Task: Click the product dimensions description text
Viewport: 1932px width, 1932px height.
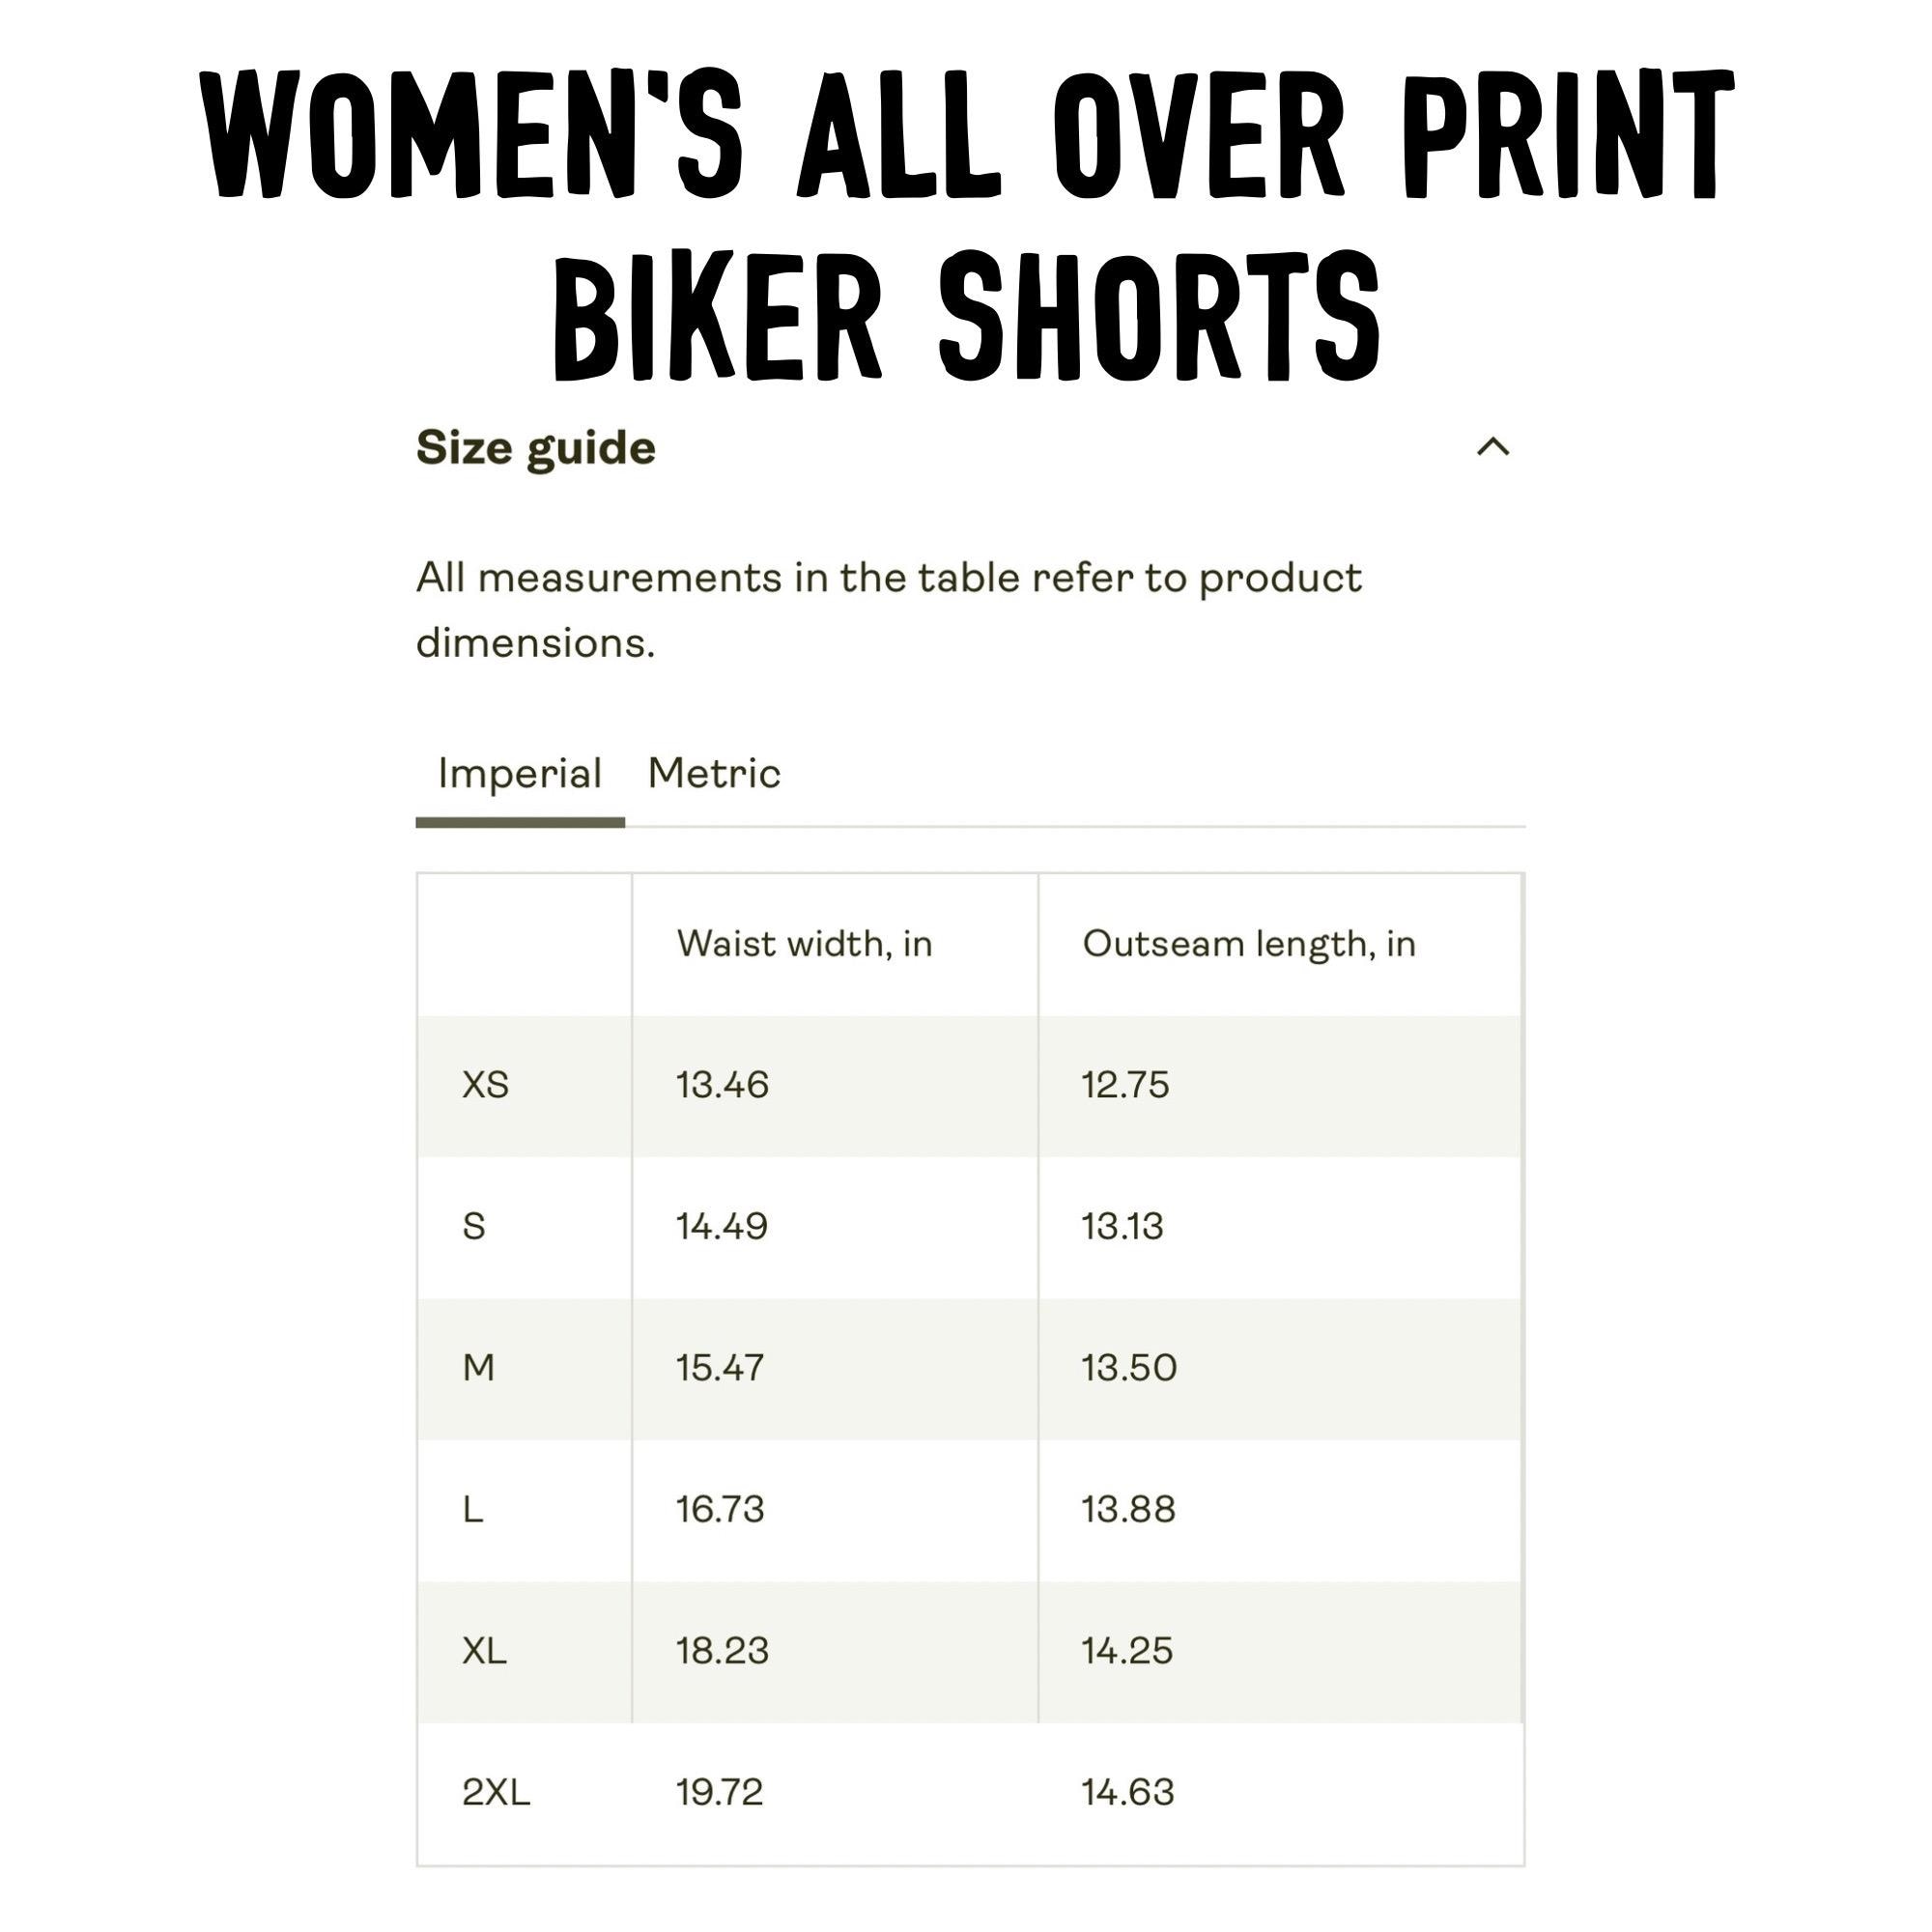Action: pyautogui.click(x=888, y=610)
